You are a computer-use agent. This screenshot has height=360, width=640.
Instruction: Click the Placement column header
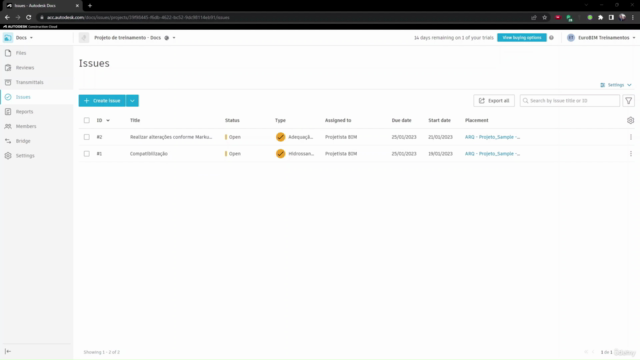[476, 120]
